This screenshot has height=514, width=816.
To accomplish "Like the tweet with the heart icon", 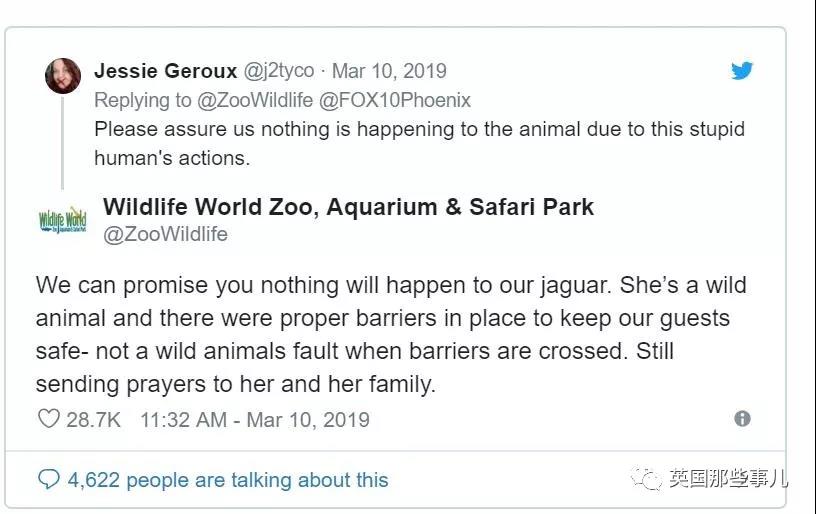I will [49, 419].
